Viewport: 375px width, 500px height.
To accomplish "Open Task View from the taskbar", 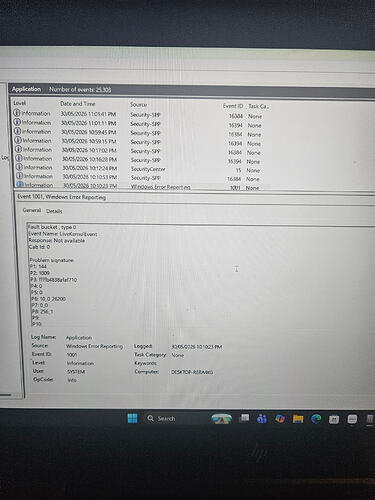I will click(x=244, y=418).
